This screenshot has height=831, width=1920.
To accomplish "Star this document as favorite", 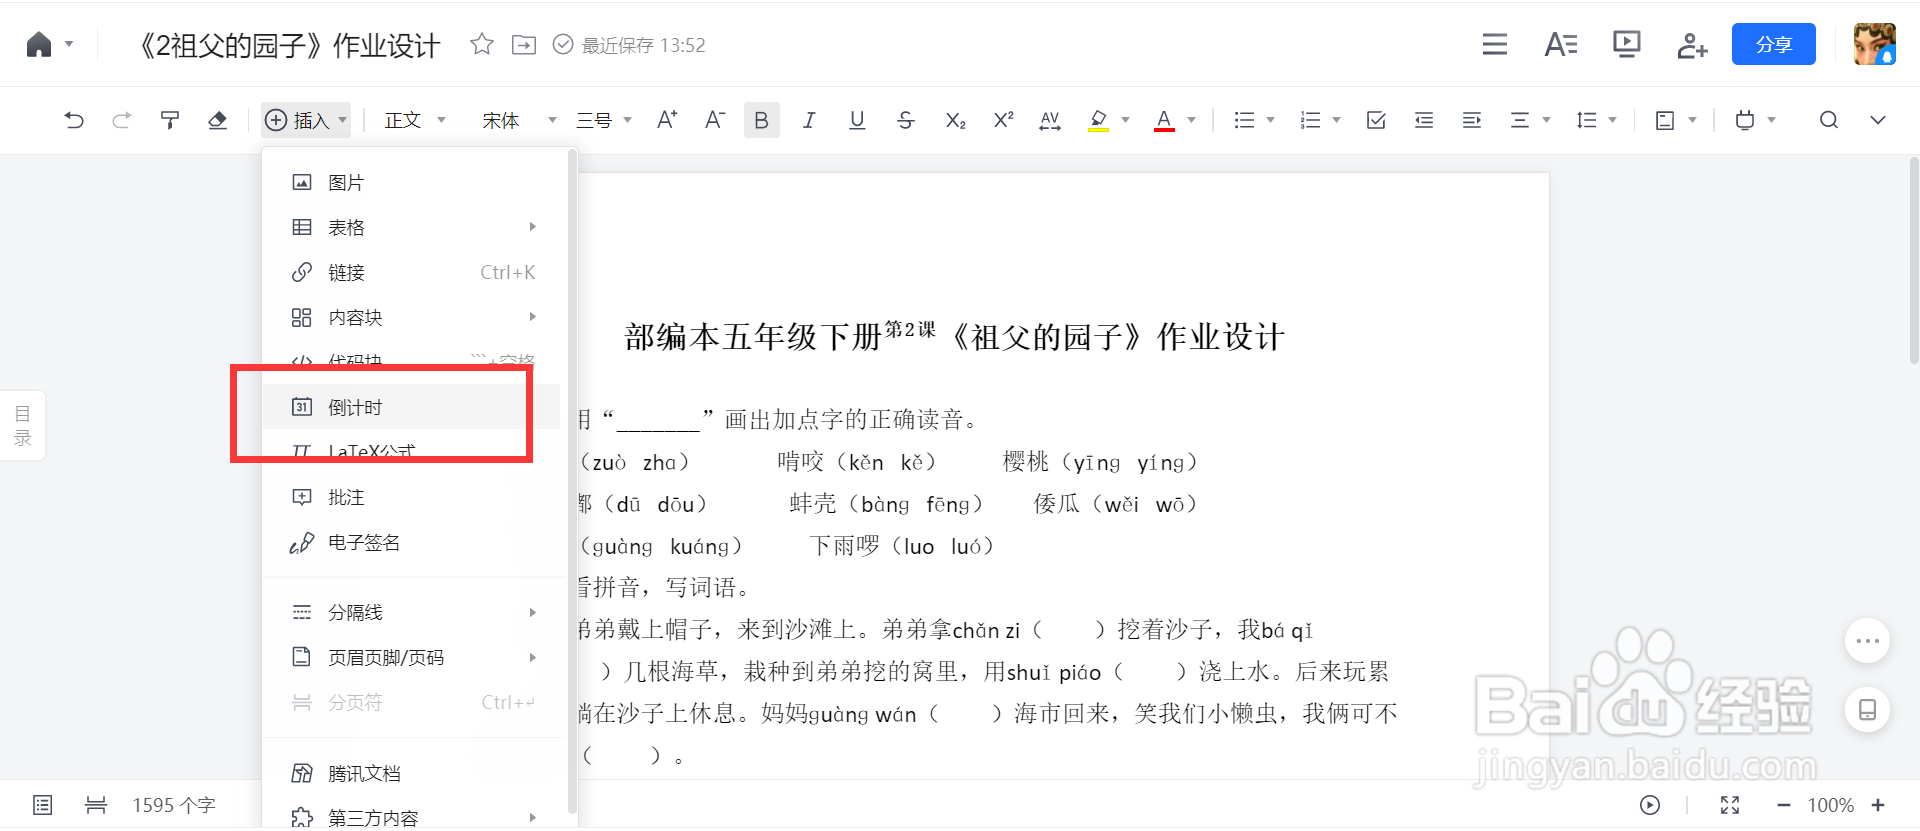I will pos(482,44).
